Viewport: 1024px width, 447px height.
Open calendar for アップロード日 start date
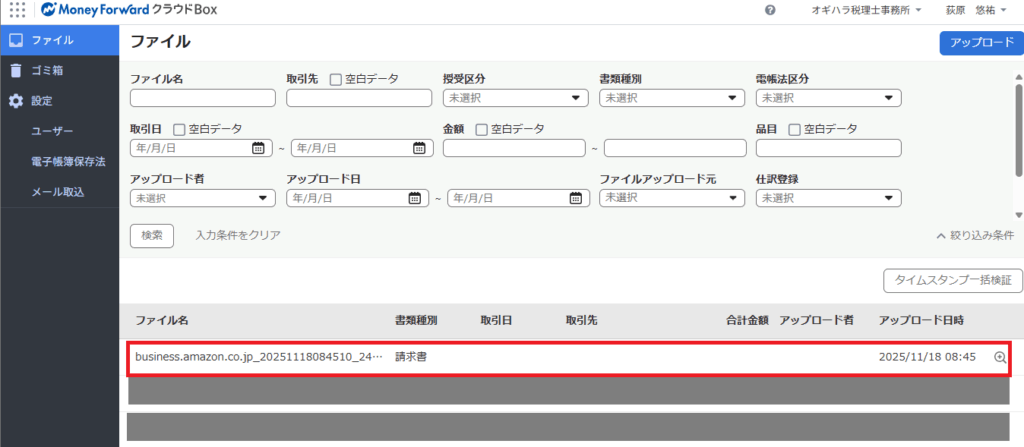pyautogui.click(x=413, y=198)
